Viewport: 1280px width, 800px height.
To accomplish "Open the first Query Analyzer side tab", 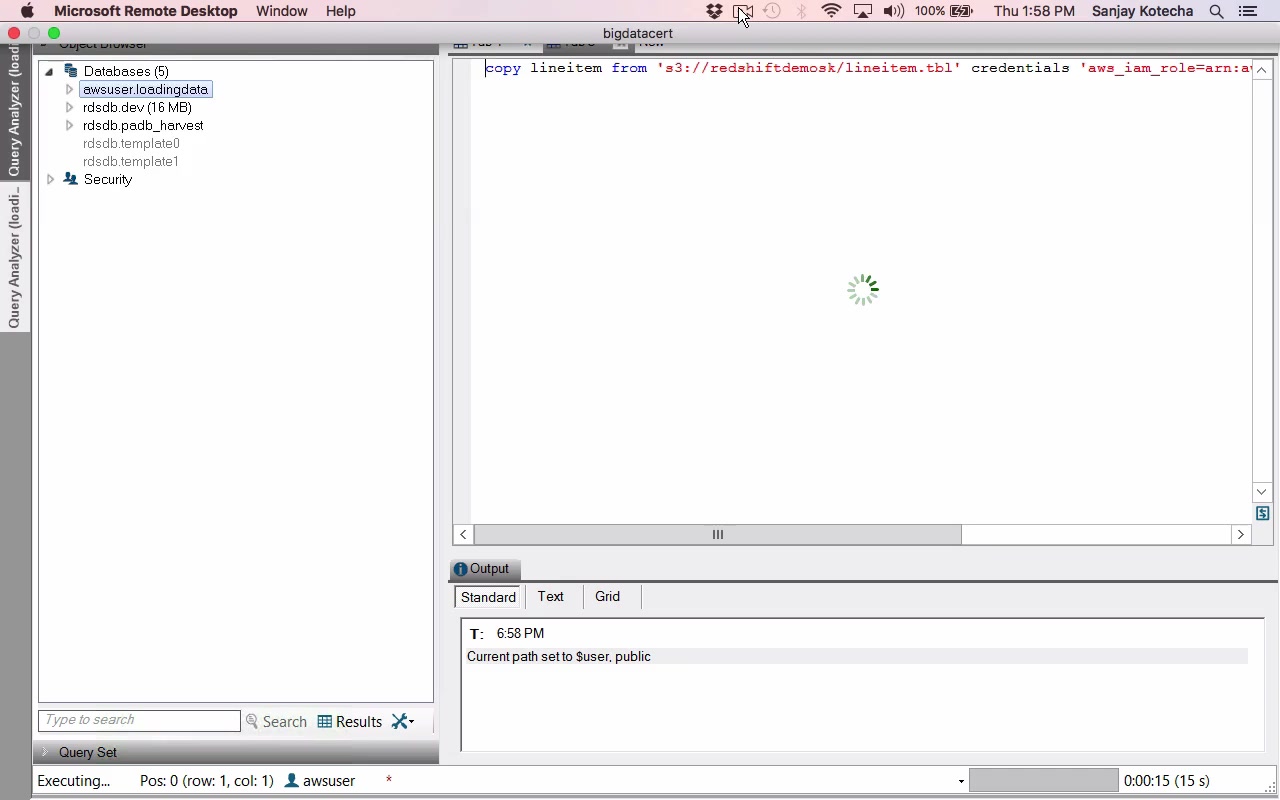I will [15, 111].
